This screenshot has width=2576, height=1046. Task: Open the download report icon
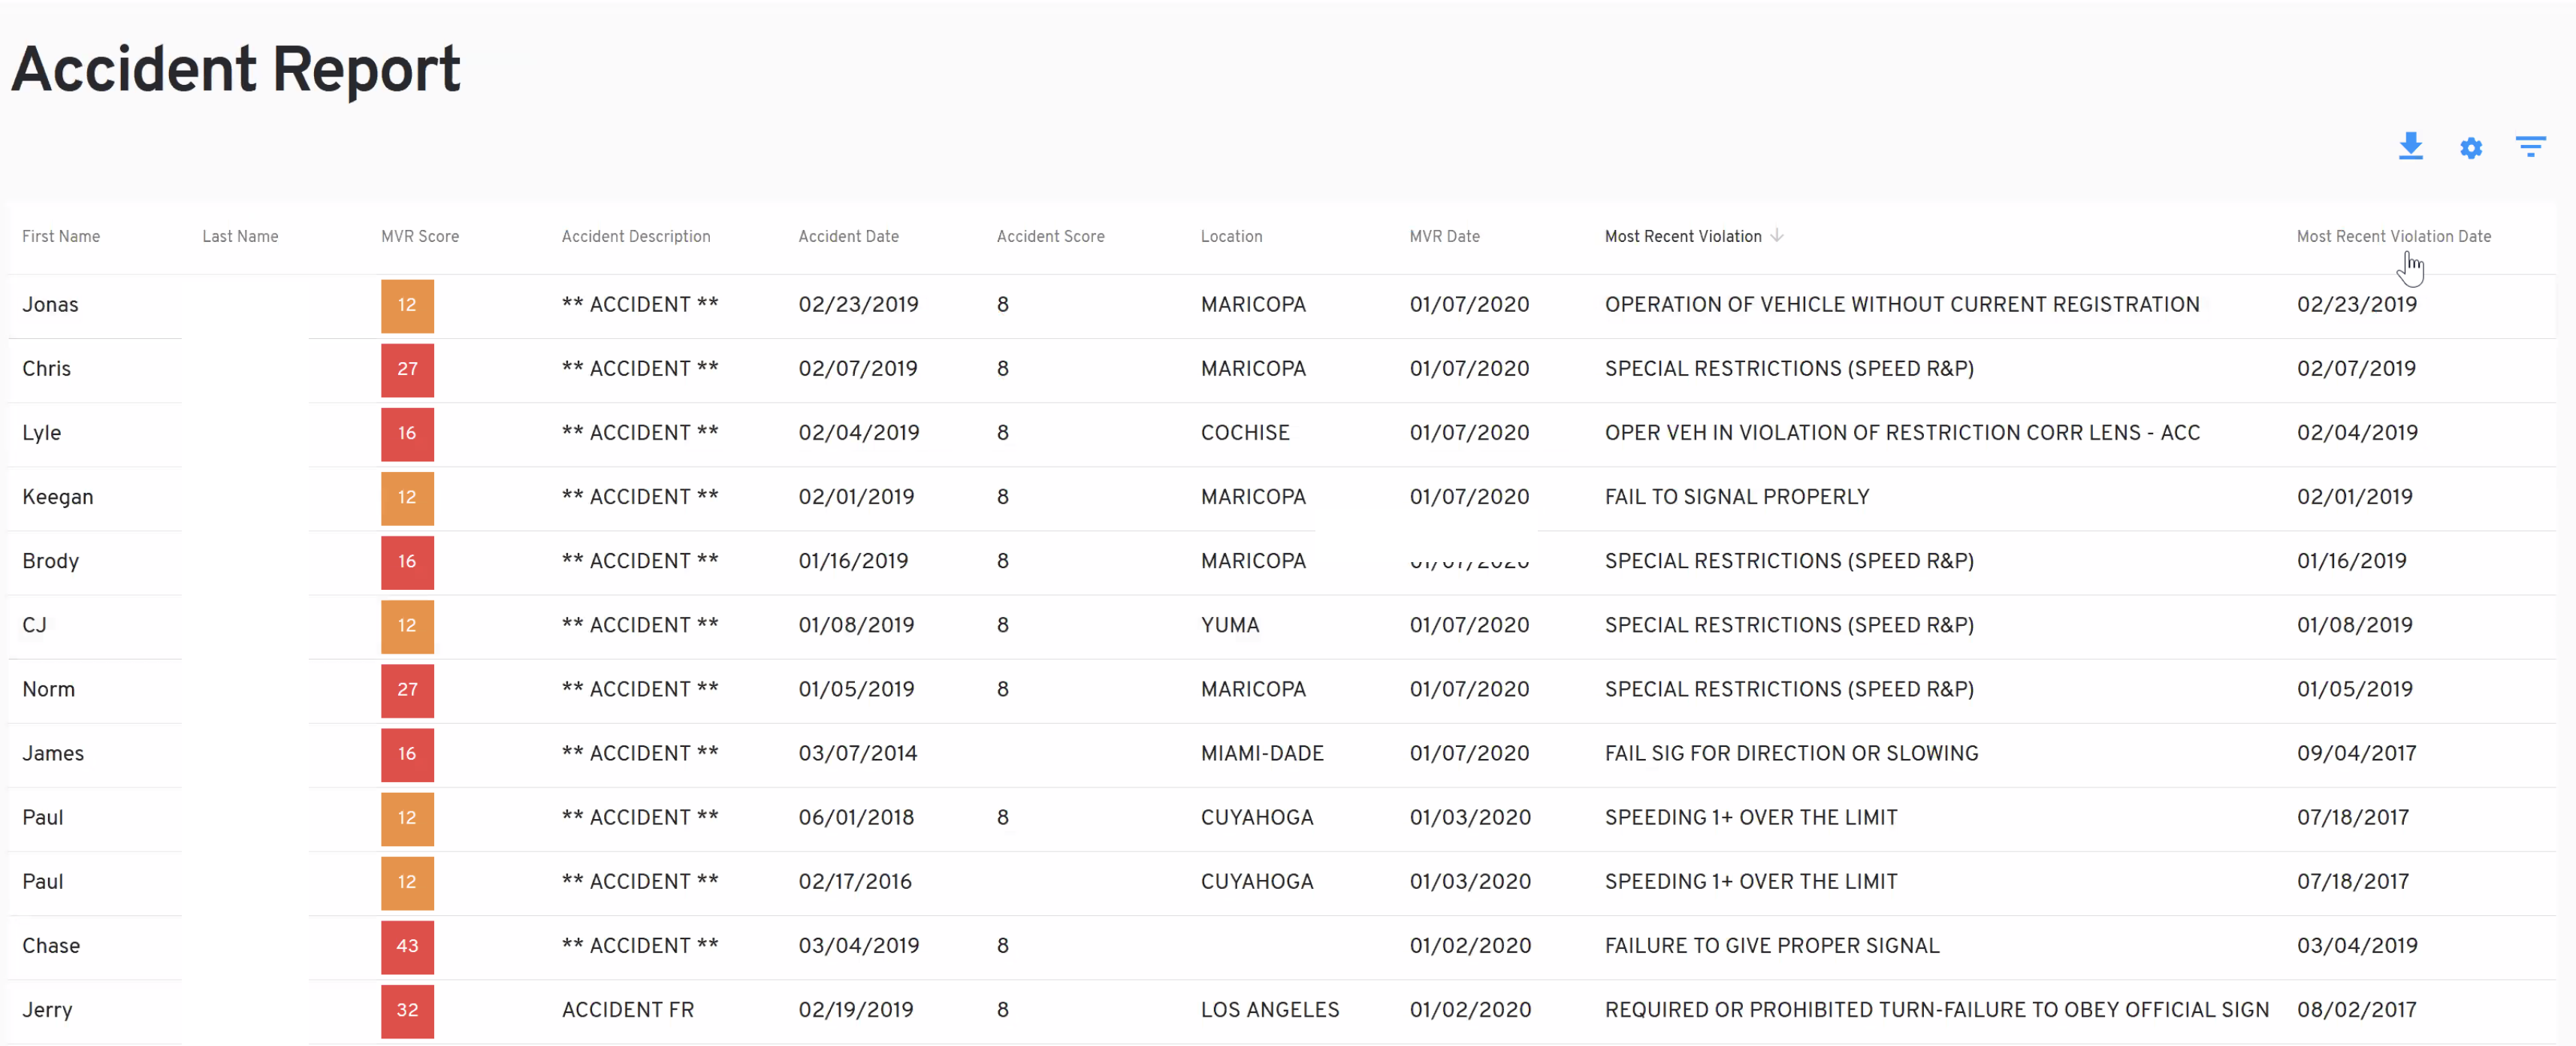coord(2411,147)
